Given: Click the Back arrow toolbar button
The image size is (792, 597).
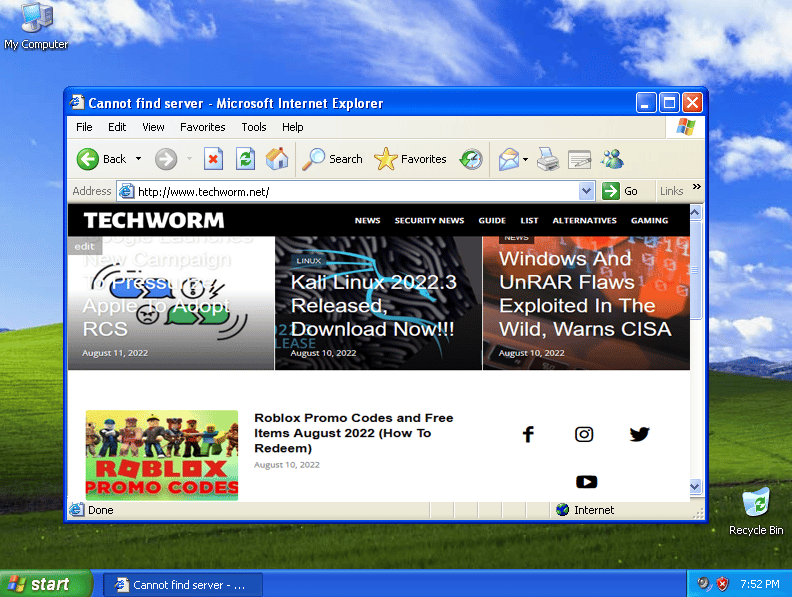Looking at the screenshot, I should pos(102,159).
